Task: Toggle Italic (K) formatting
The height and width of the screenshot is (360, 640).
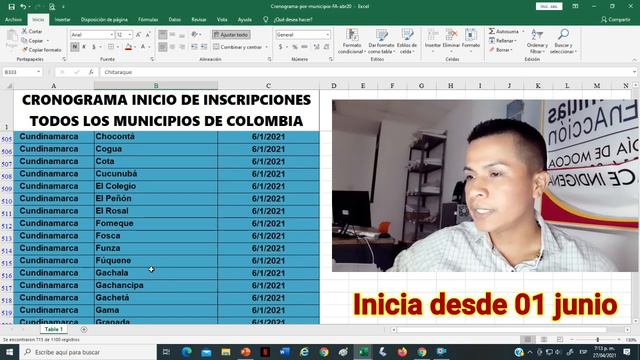Action: [x=84, y=47]
